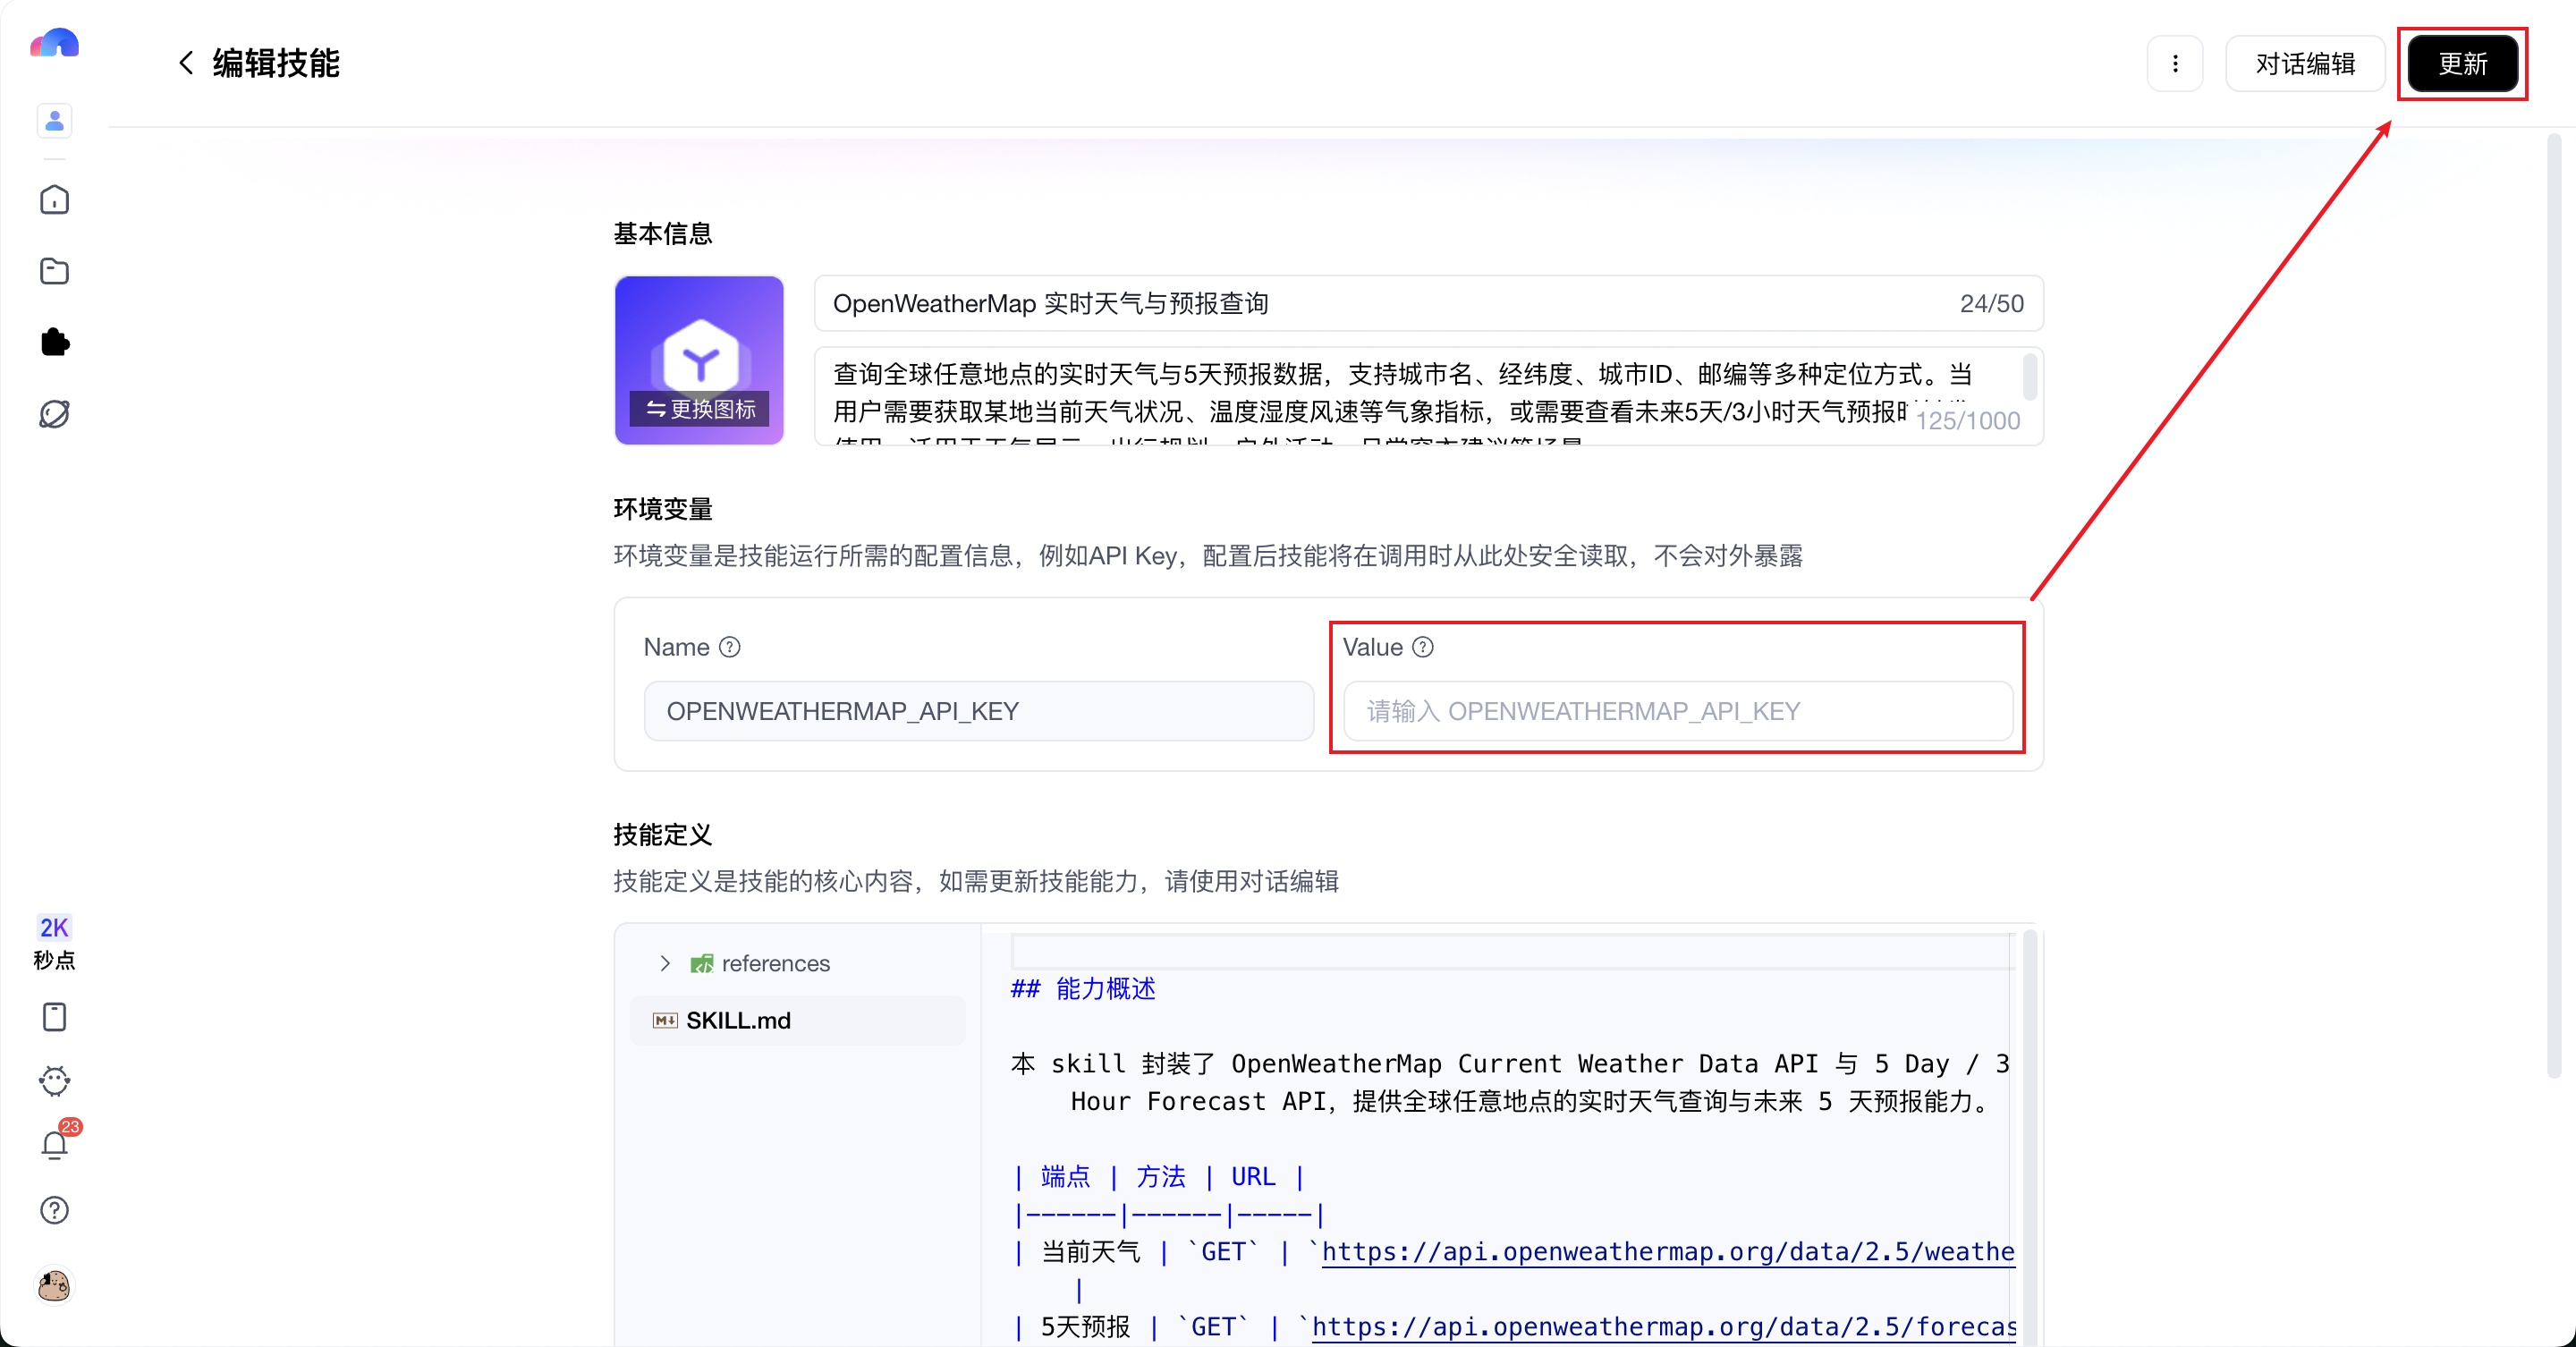The height and width of the screenshot is (1347, 2576).
Task: Click the 对话编辑 button
Action: [x=2304, y=64]
